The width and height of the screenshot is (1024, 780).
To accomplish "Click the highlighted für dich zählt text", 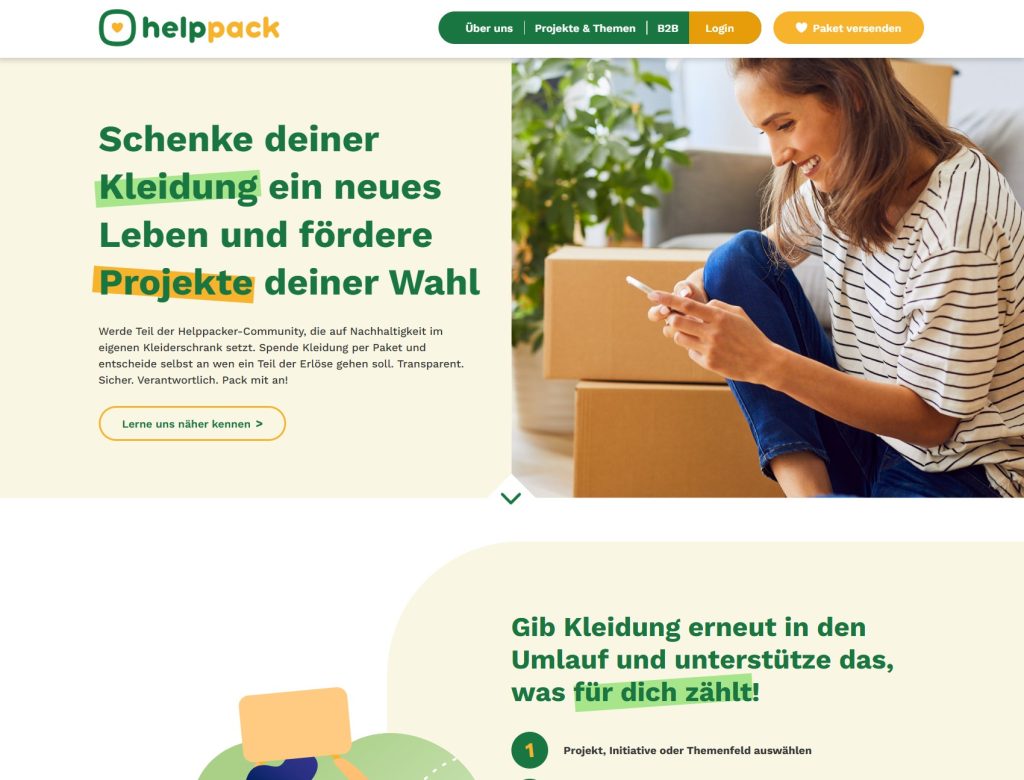I will click(664, 692).
